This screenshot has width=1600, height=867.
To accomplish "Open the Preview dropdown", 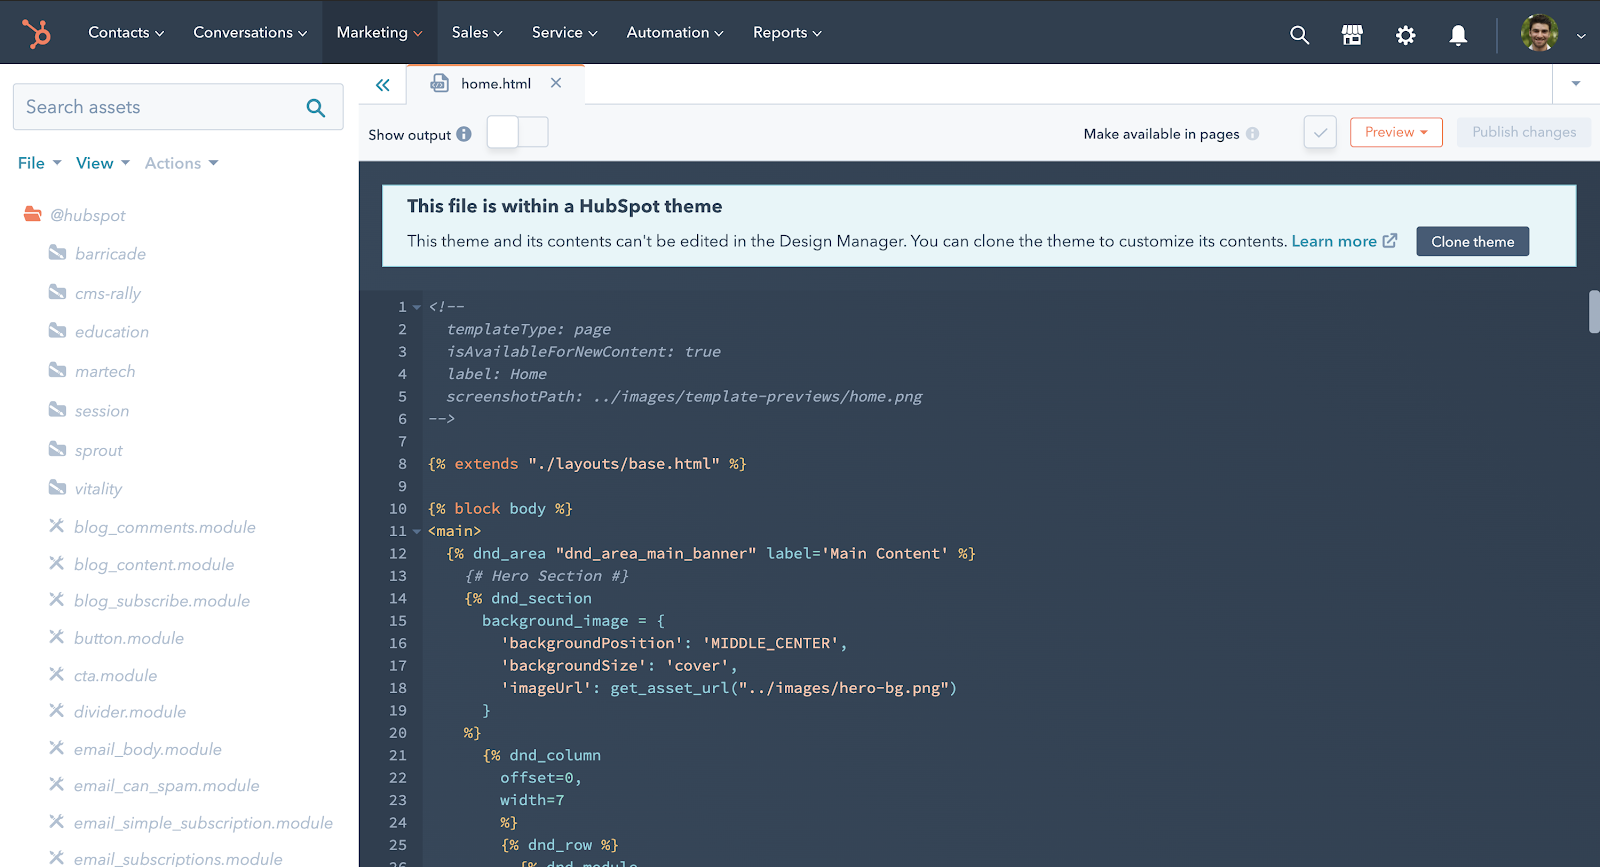I will pos(1395,132).
